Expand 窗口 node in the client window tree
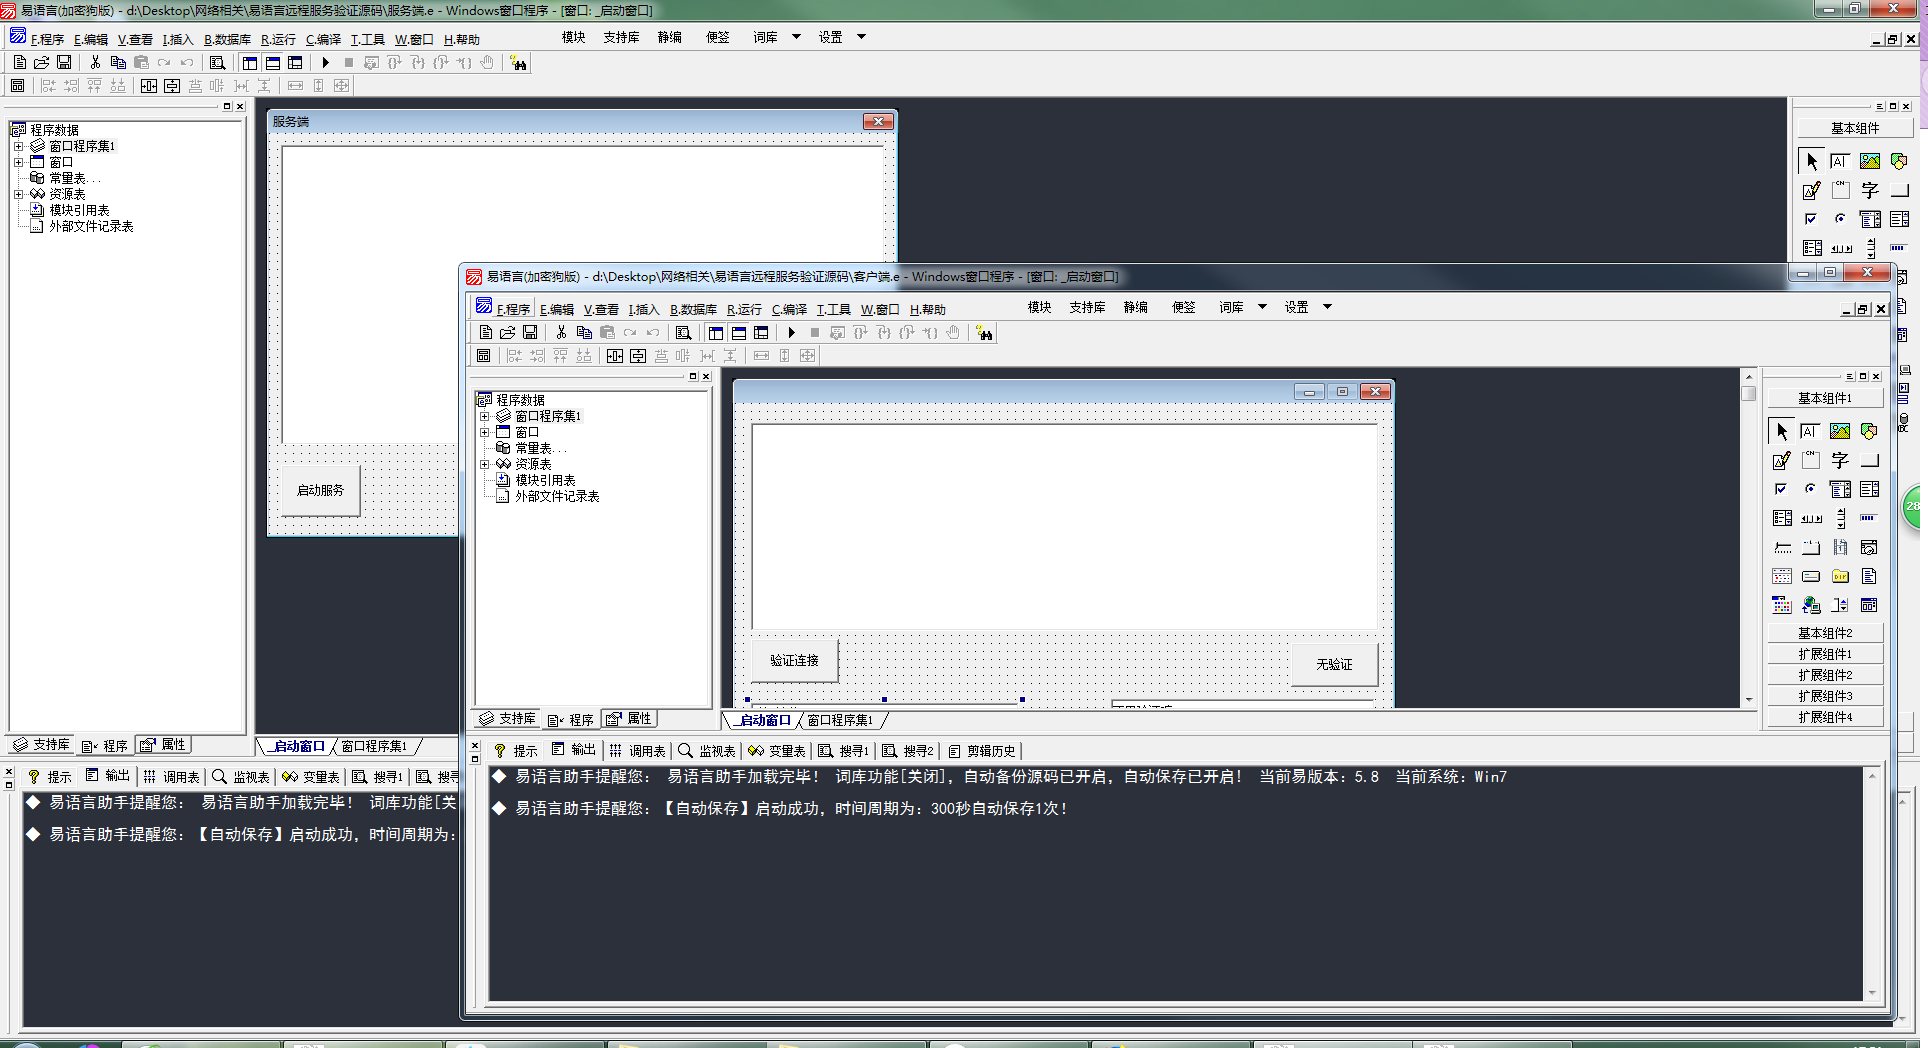The height and width of the screenshot is (1048, 1928). point(485,432)
